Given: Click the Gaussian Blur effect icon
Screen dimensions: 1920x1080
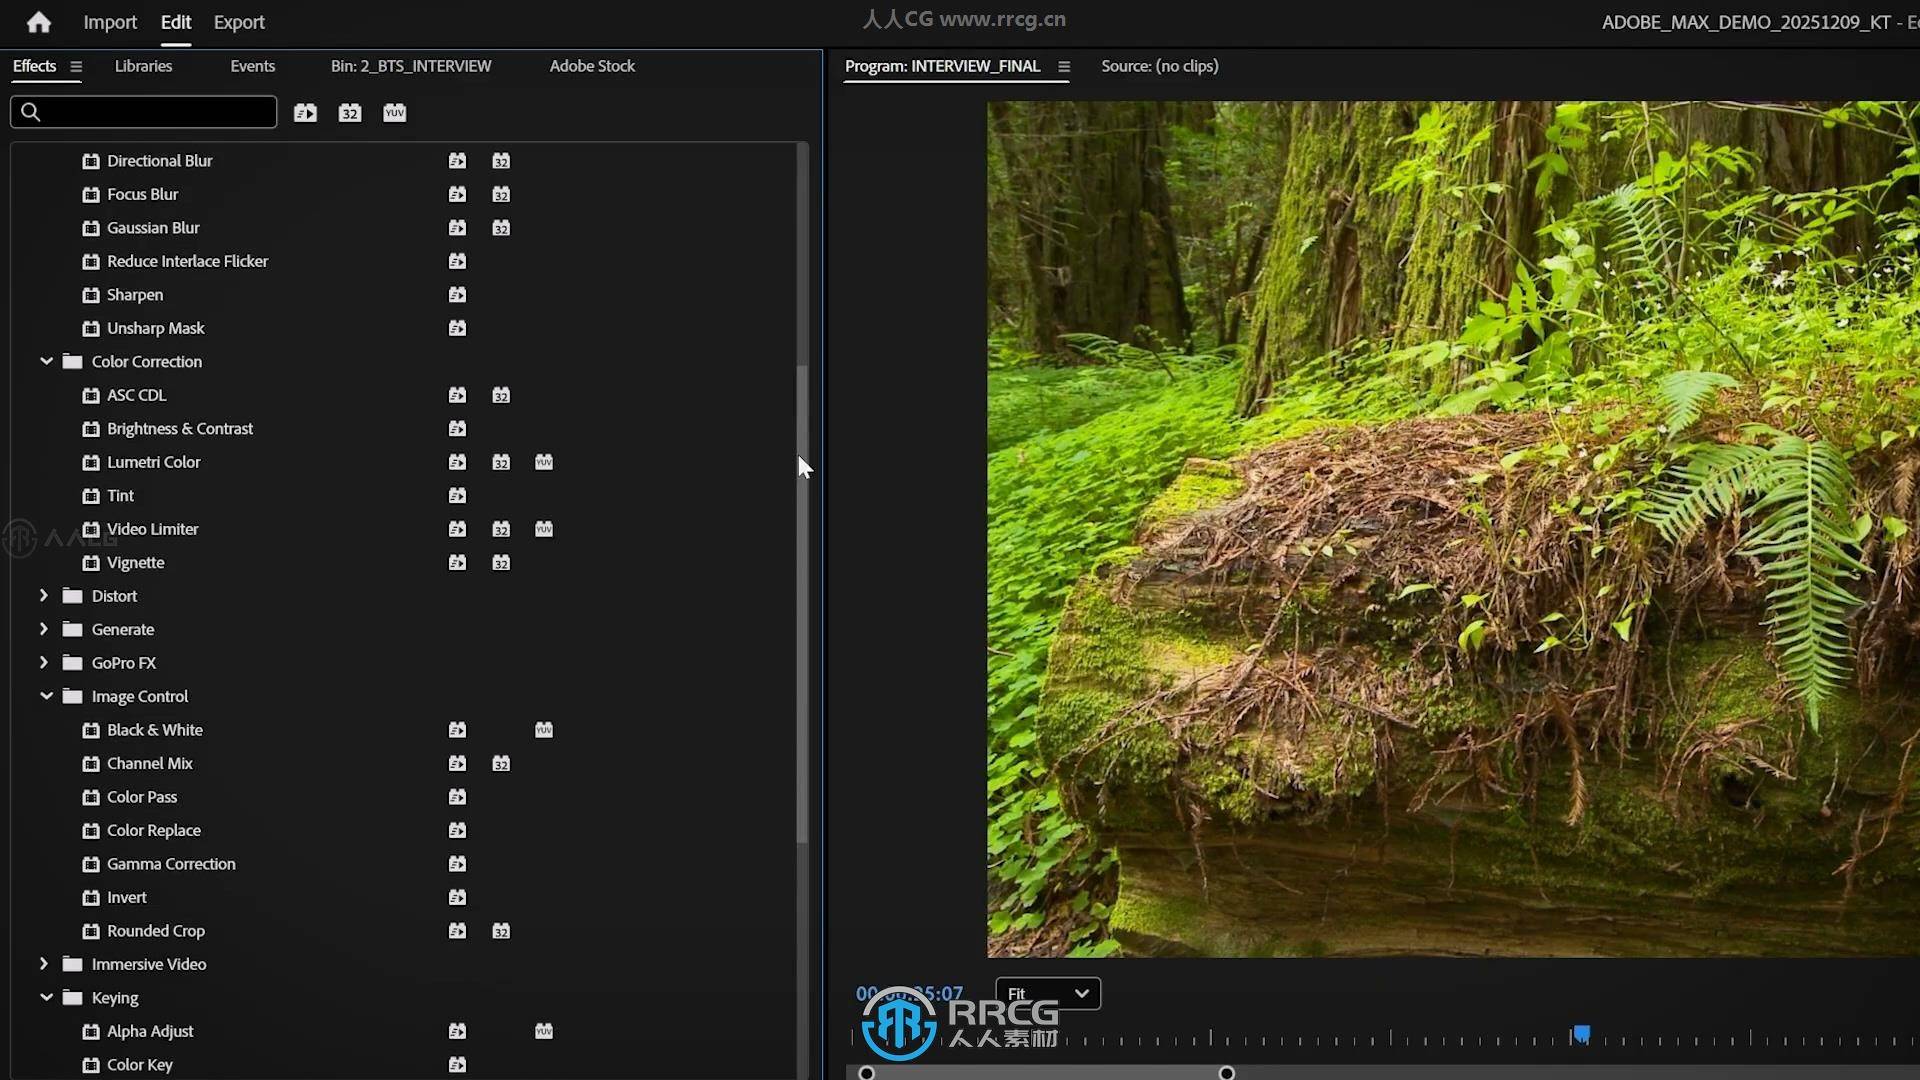Looking at the screenshot, I should 91,228.
